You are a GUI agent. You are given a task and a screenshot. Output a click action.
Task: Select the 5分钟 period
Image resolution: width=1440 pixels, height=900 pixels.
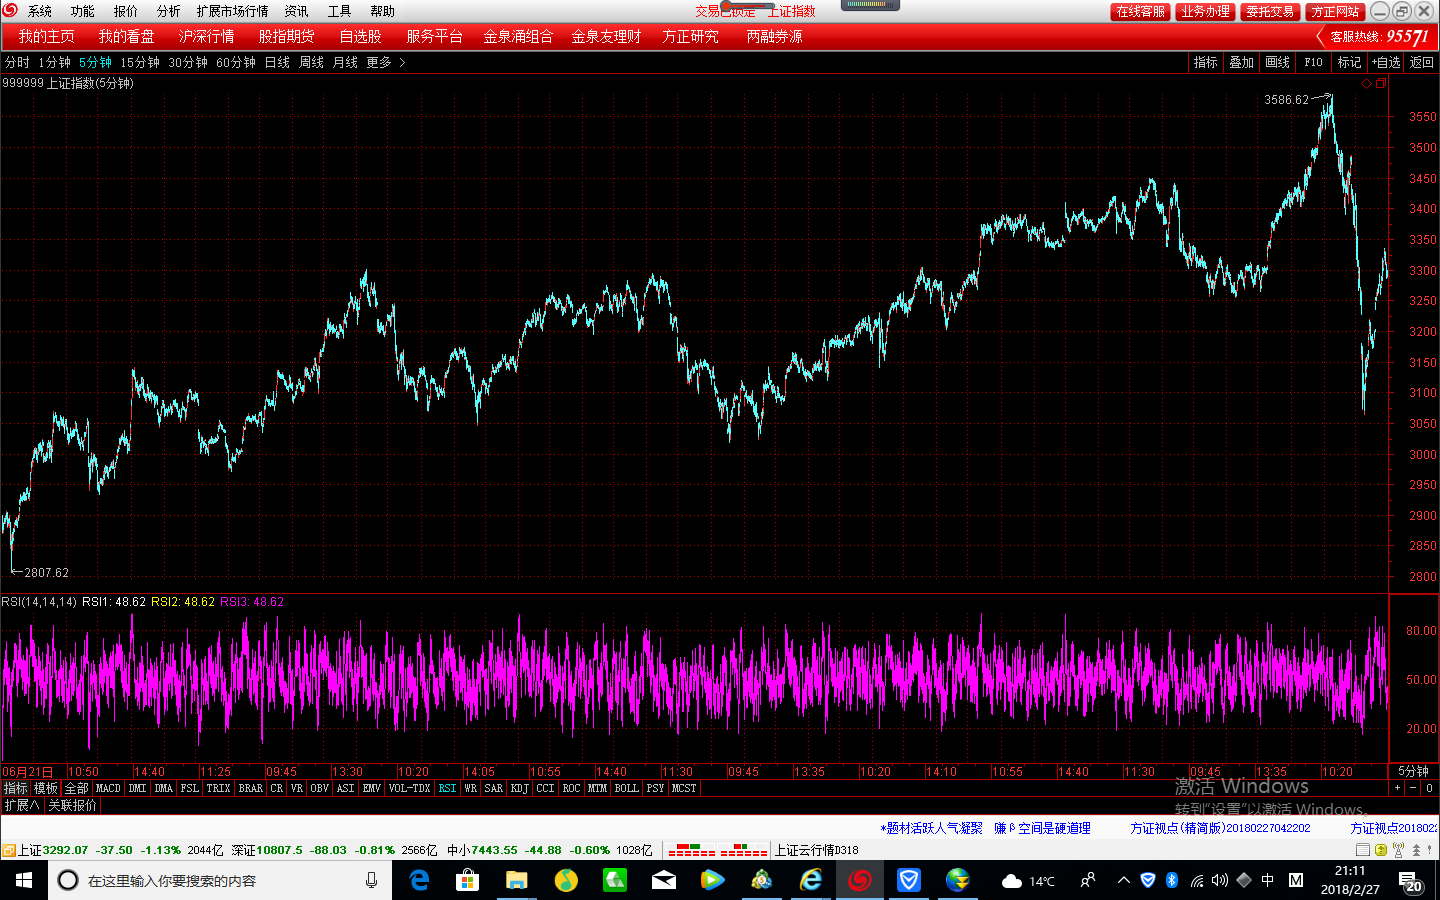95,62
